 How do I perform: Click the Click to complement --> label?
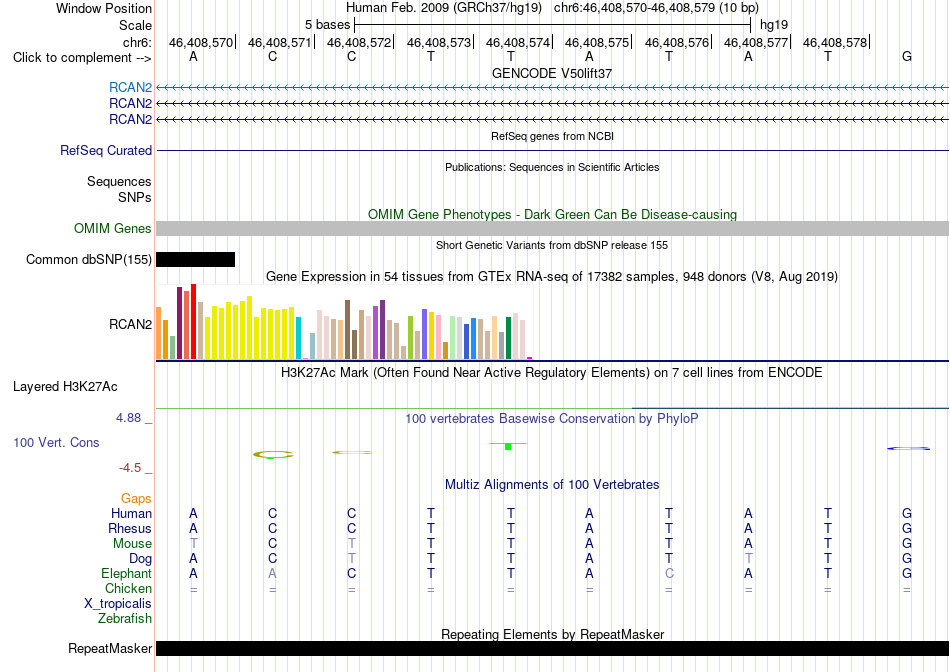point(82,58)
